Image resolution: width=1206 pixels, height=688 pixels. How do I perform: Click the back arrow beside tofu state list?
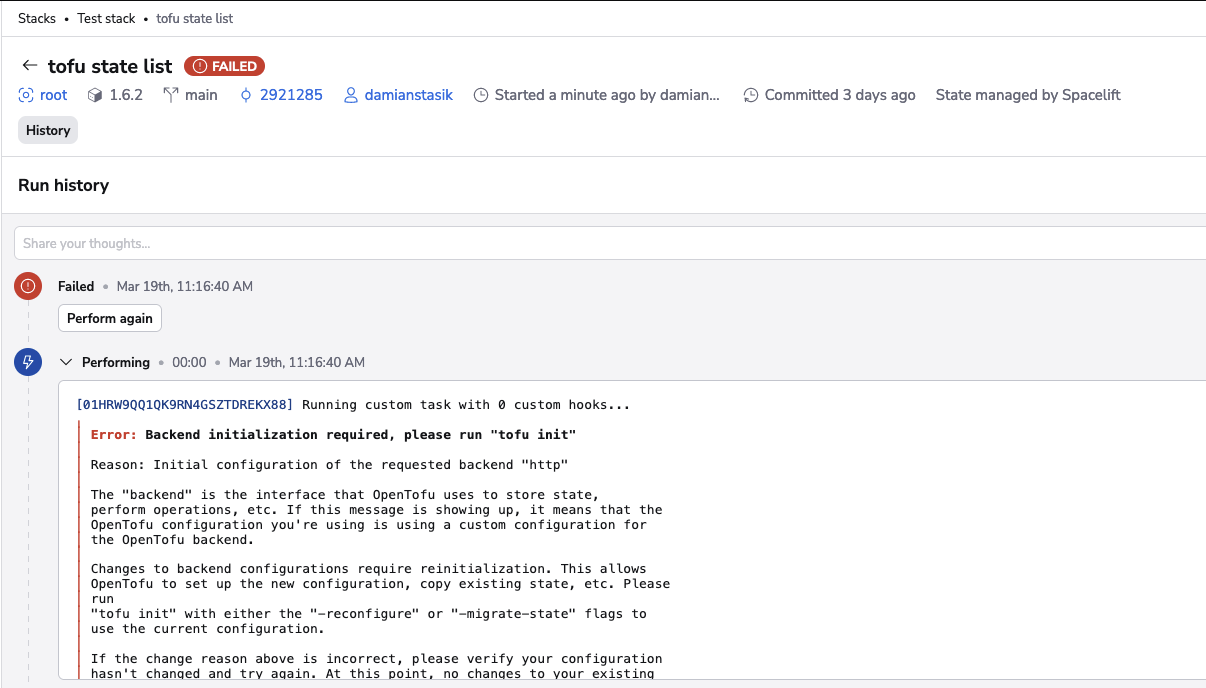[29, 66]
